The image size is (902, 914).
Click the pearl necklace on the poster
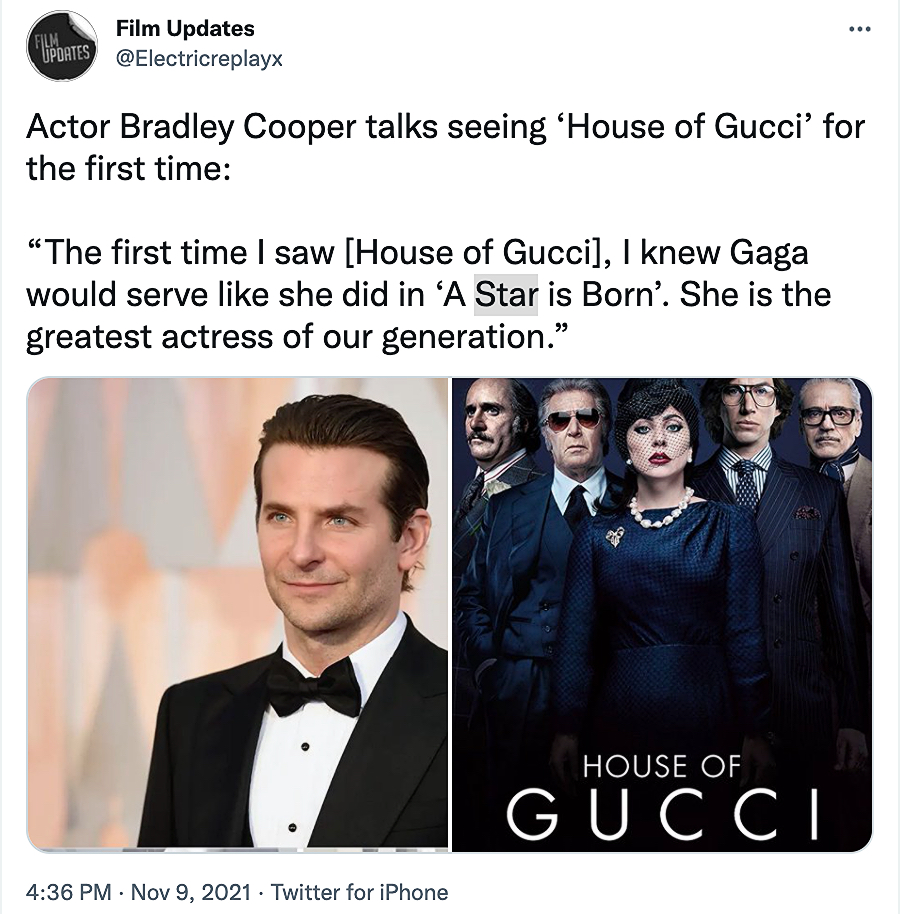(660, 512)
